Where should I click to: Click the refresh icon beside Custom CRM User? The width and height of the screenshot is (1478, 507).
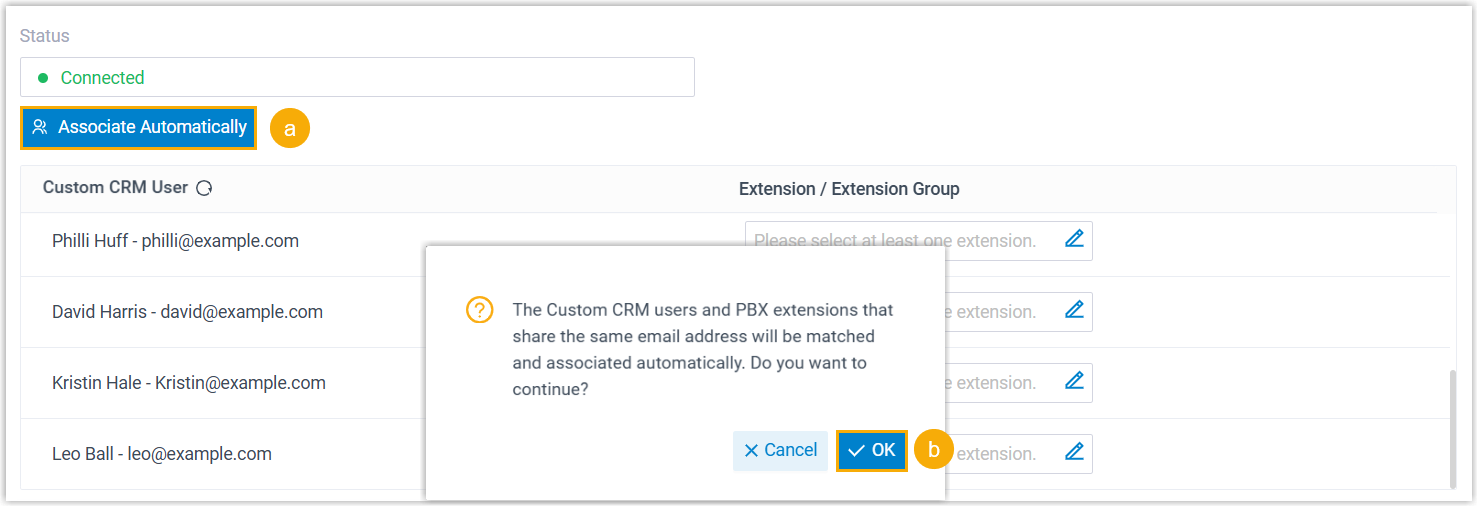click(x=204, y=188)
